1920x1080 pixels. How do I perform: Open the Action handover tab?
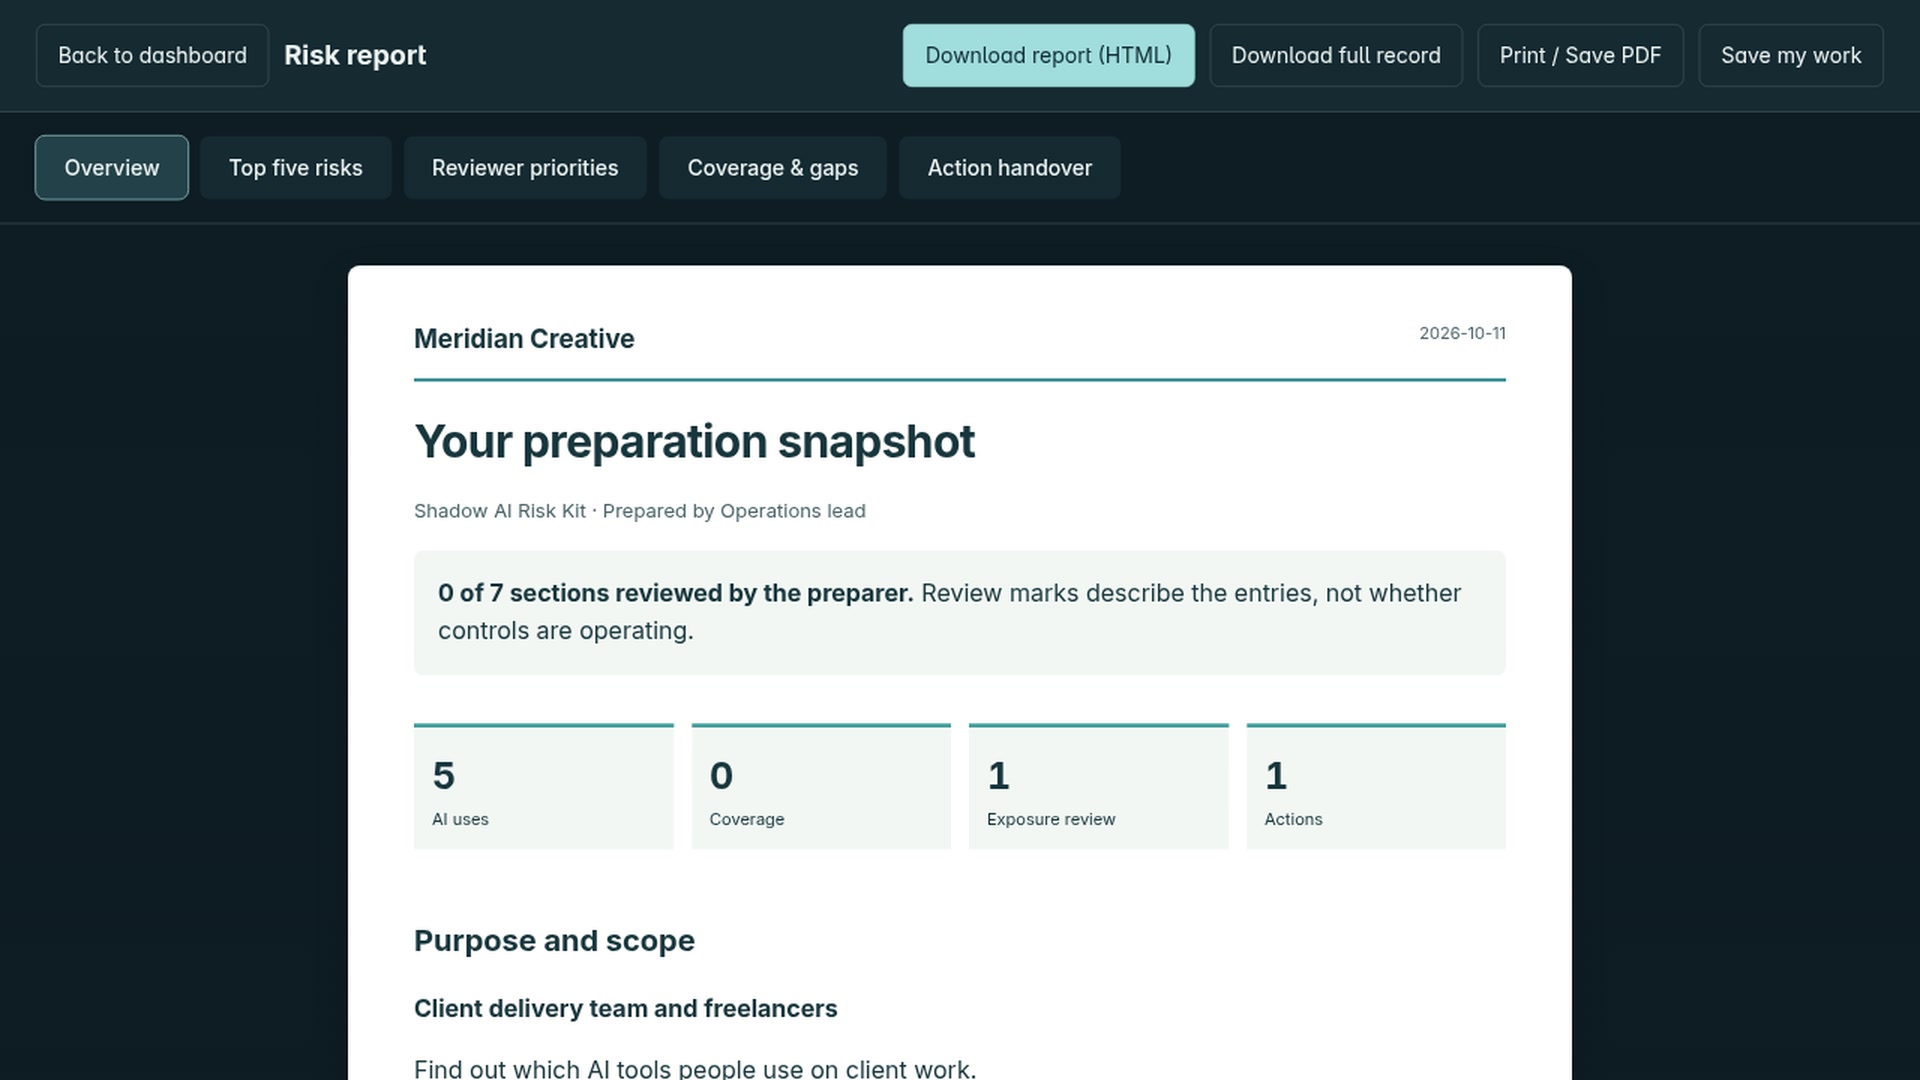(1010, 168)
